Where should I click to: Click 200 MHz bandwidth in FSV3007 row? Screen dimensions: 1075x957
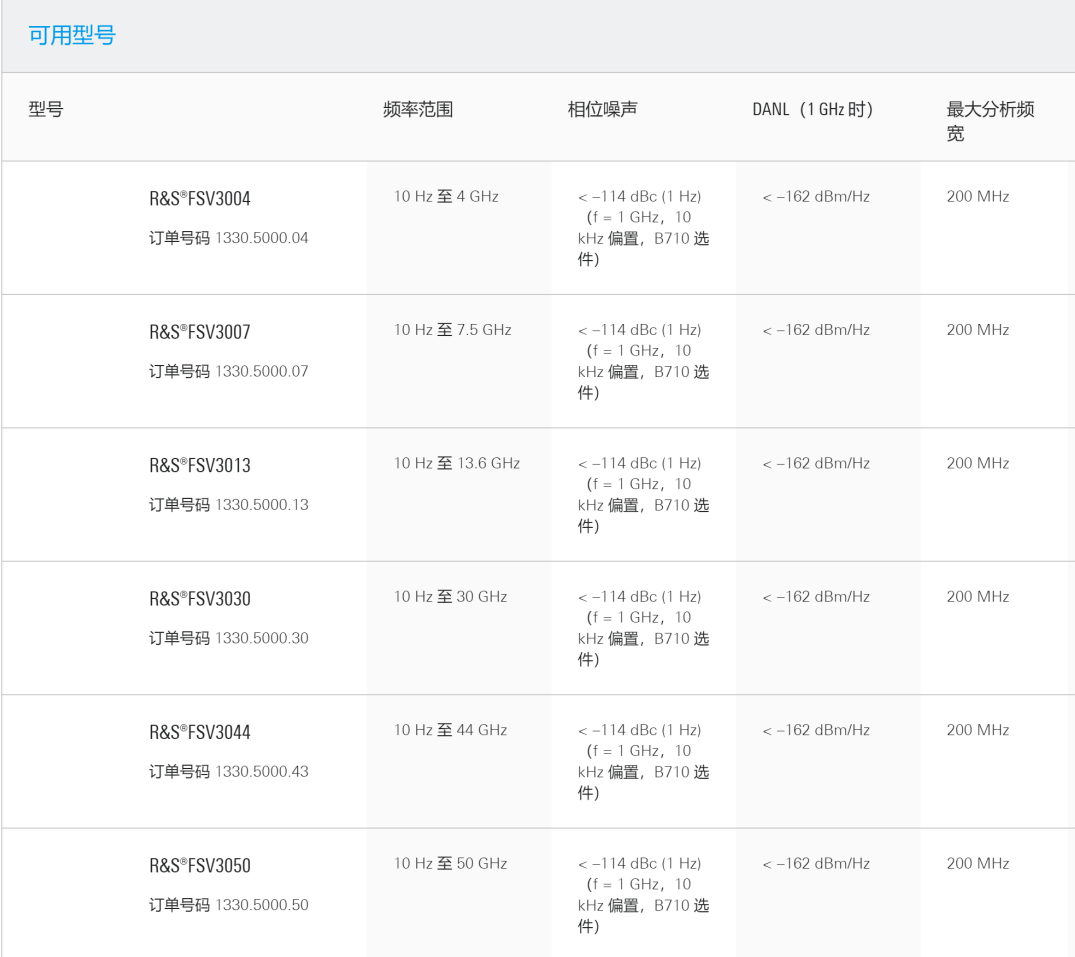978,330
